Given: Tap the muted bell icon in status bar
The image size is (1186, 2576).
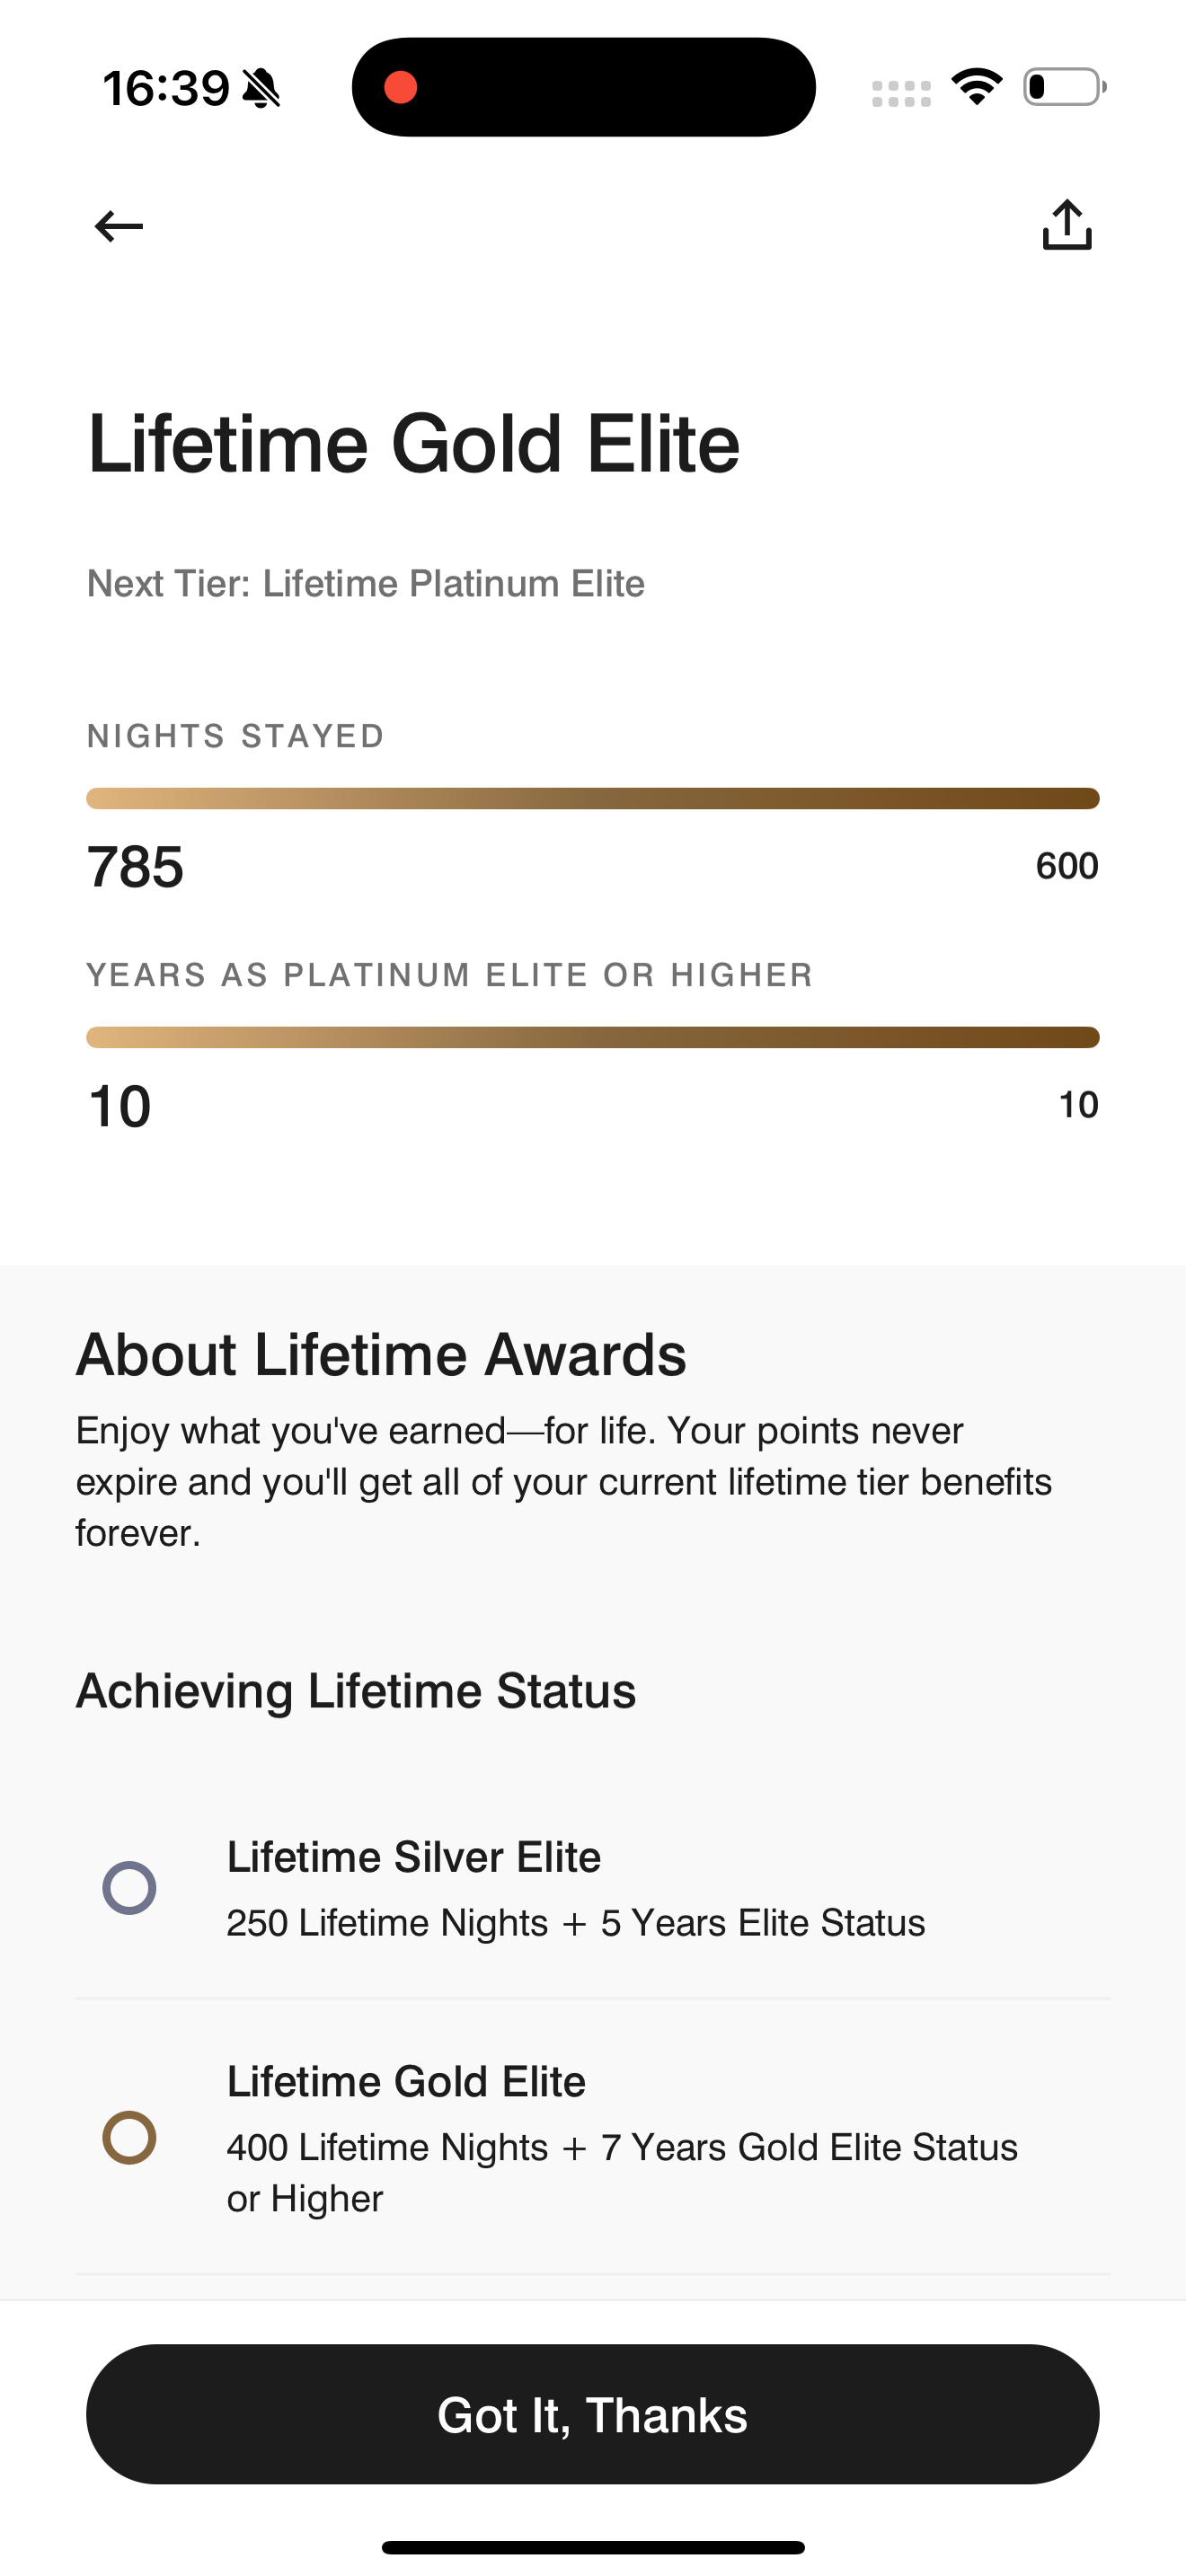Looking at the screenshot, I should [x=262, y=88].
